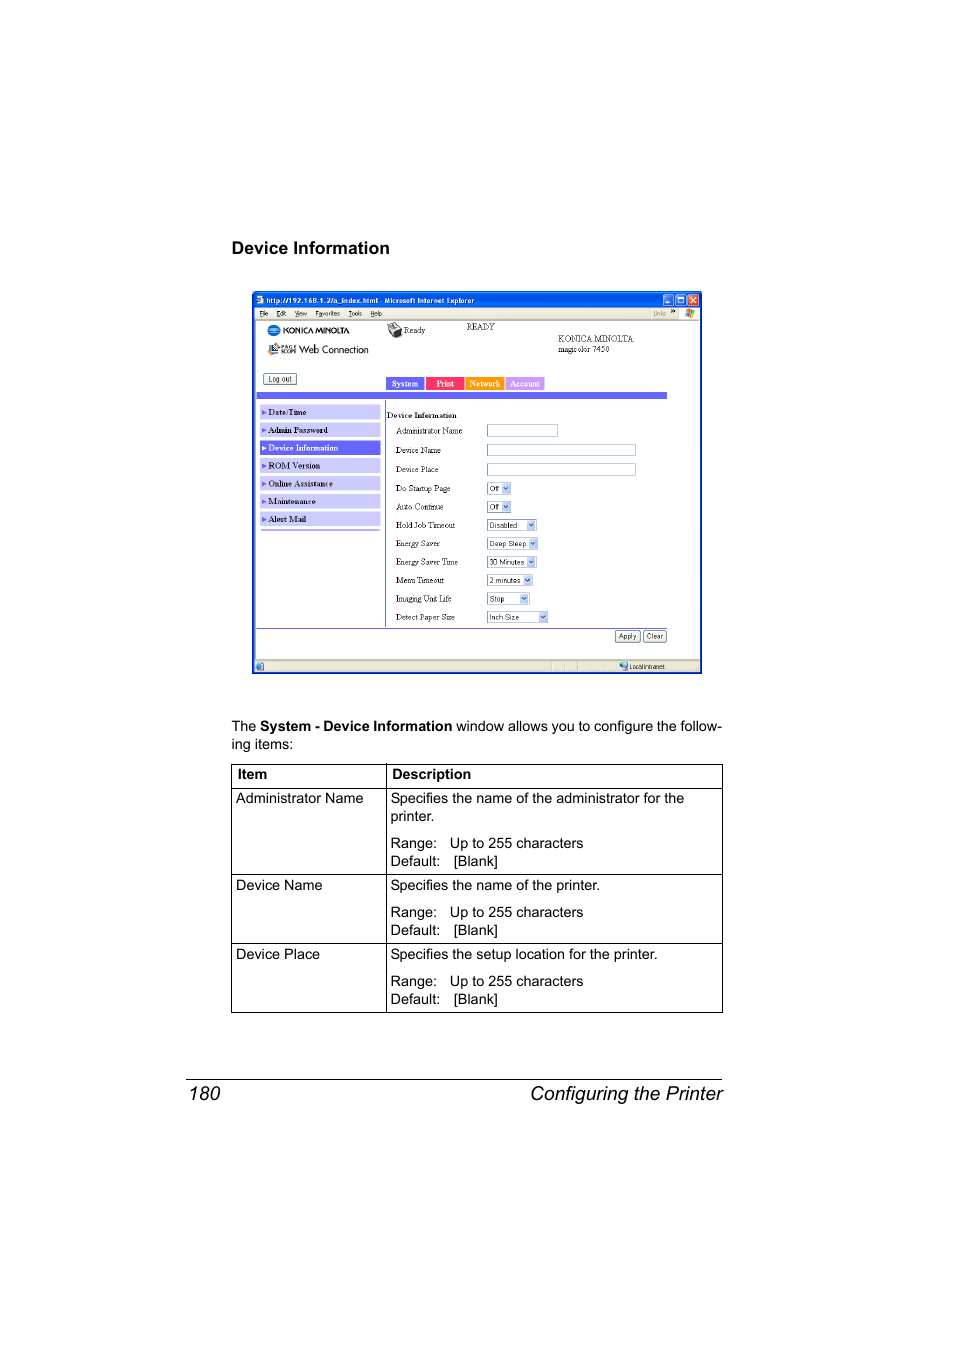
Task: Open the Energy Saver dropdown
Action: (x=512, y=544)
